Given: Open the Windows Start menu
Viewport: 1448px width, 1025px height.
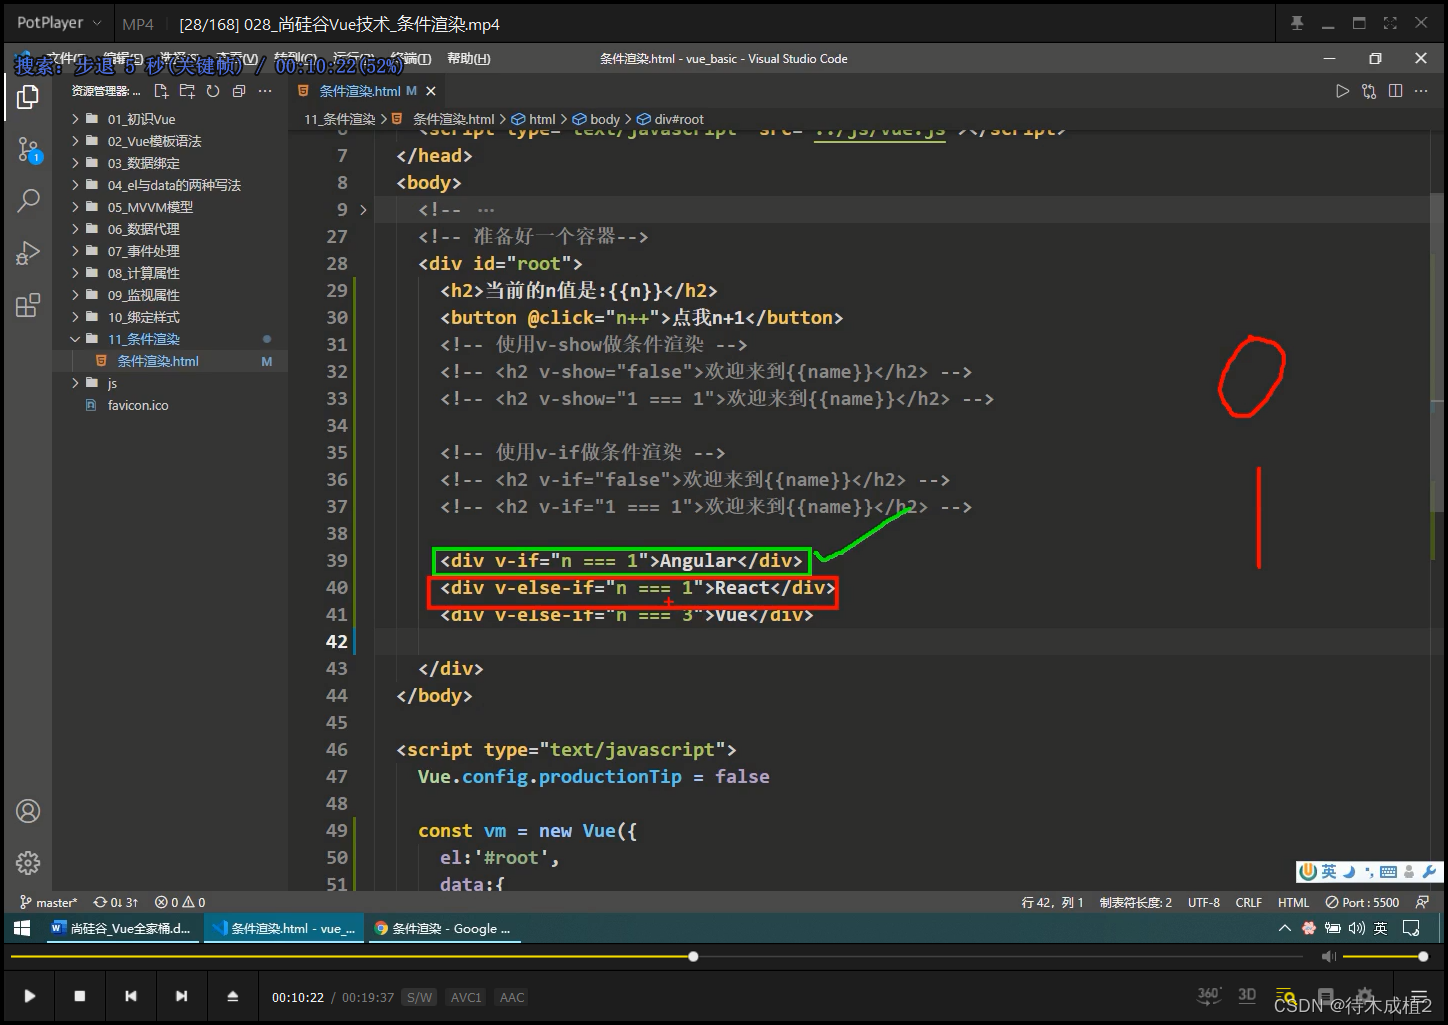Looking at the screenshot, I should coord(22,928).
